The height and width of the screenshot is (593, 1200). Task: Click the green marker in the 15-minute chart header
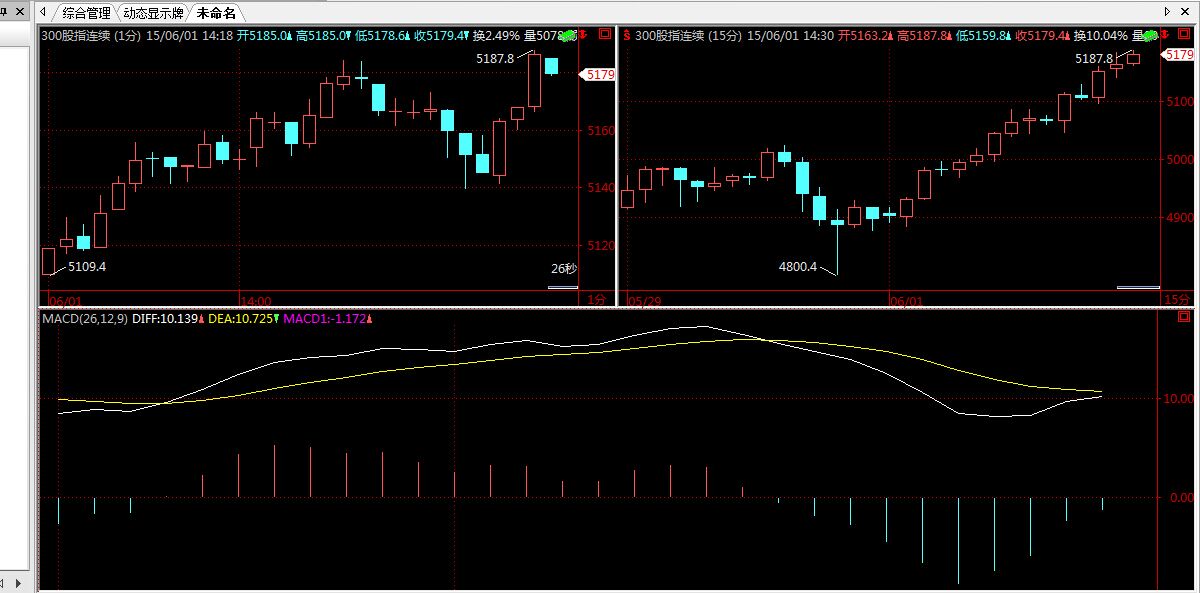point(1151,36)
